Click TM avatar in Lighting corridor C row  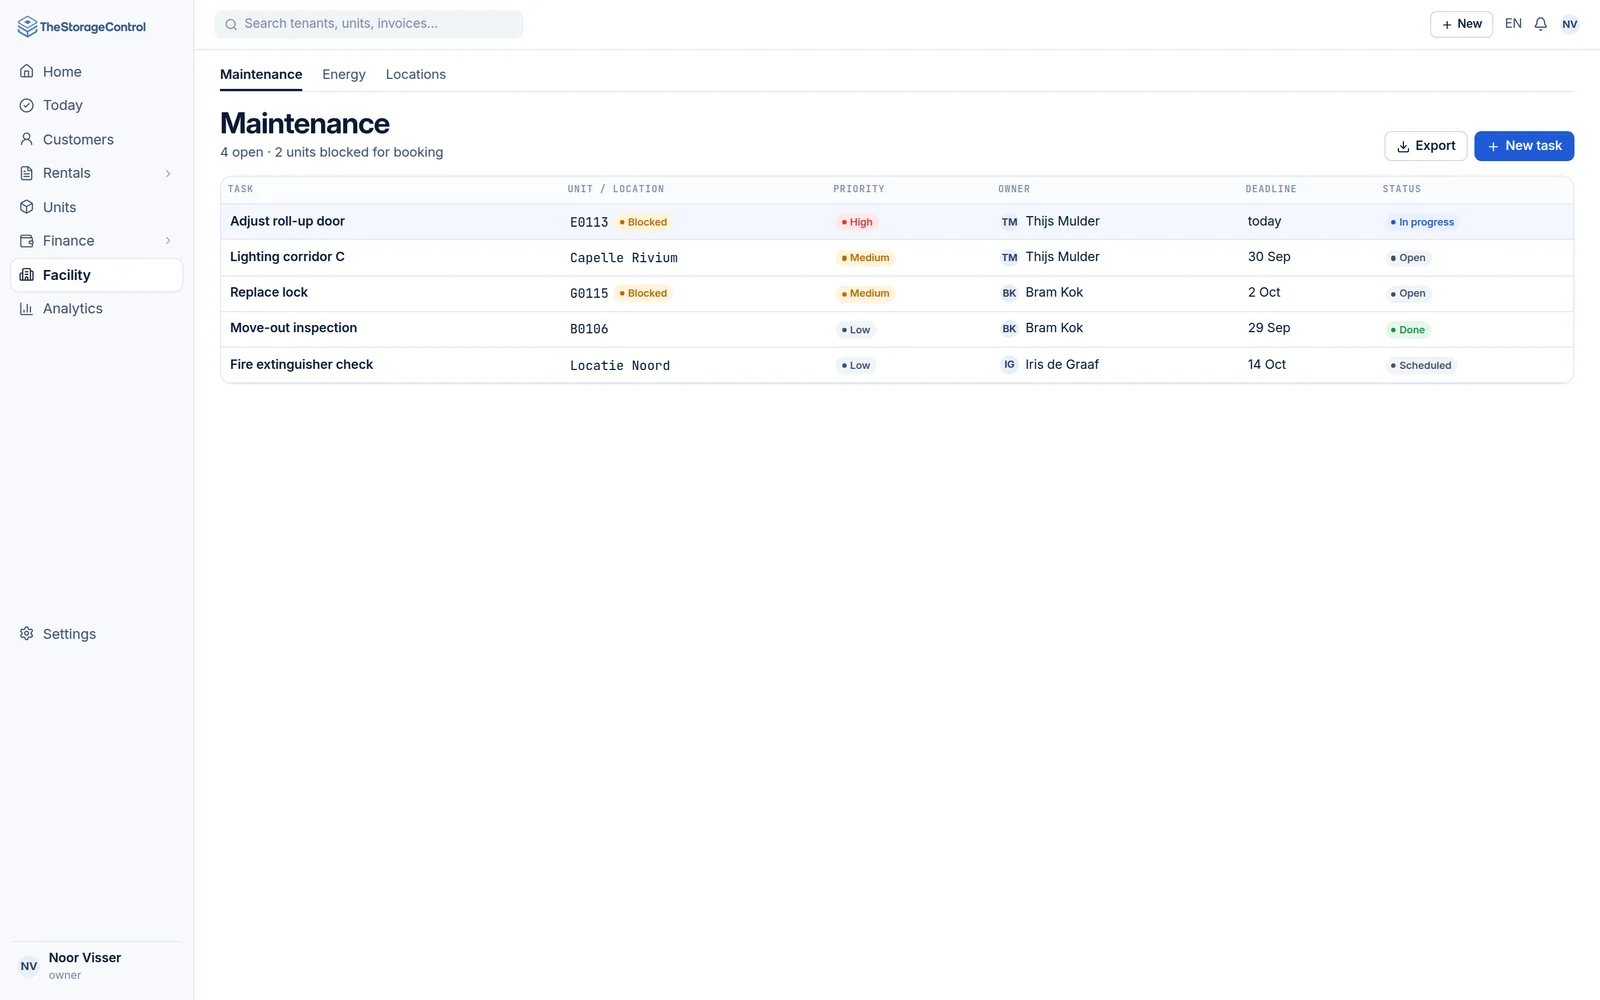1009,258
